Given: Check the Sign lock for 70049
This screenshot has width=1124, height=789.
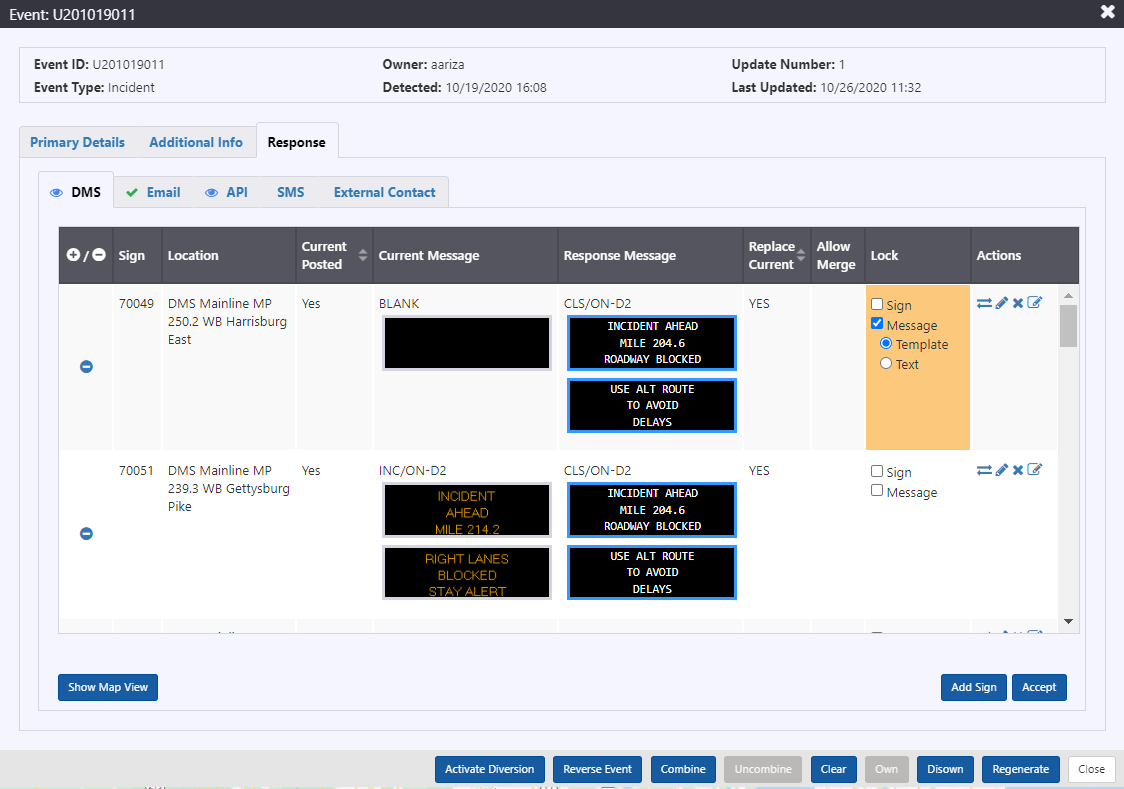Looking at the screenshot, I should pos(877,304).
